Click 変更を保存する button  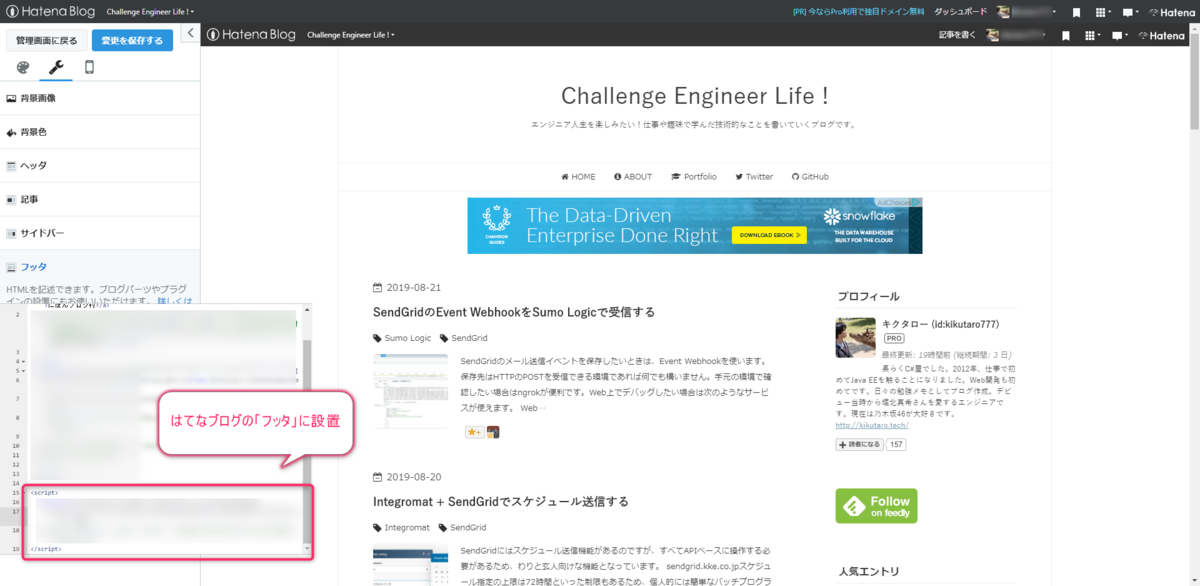tap(132, 40)
